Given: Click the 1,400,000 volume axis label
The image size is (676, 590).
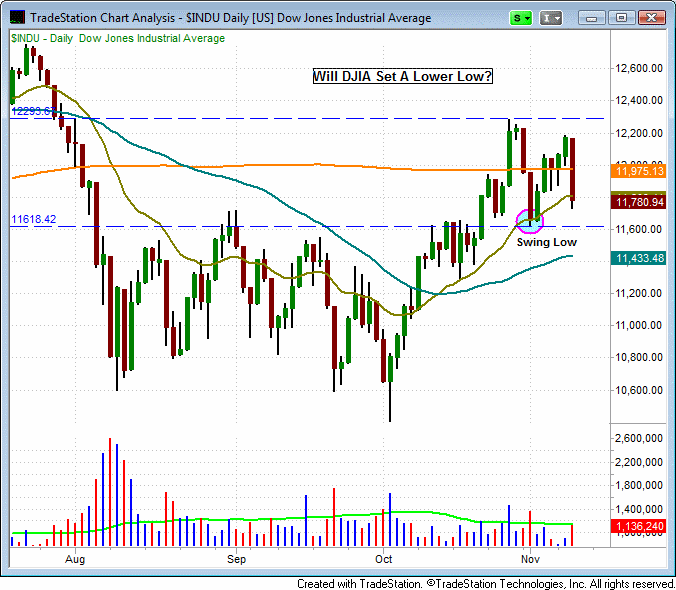Looking at the screenshot, I should pos(639,509).
